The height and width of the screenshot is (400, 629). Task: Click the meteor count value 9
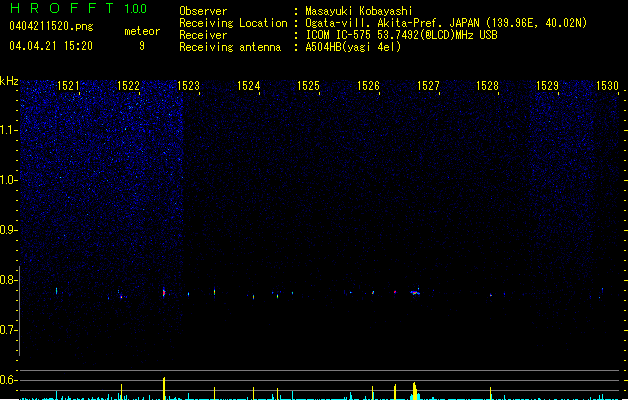coord(142,46)
